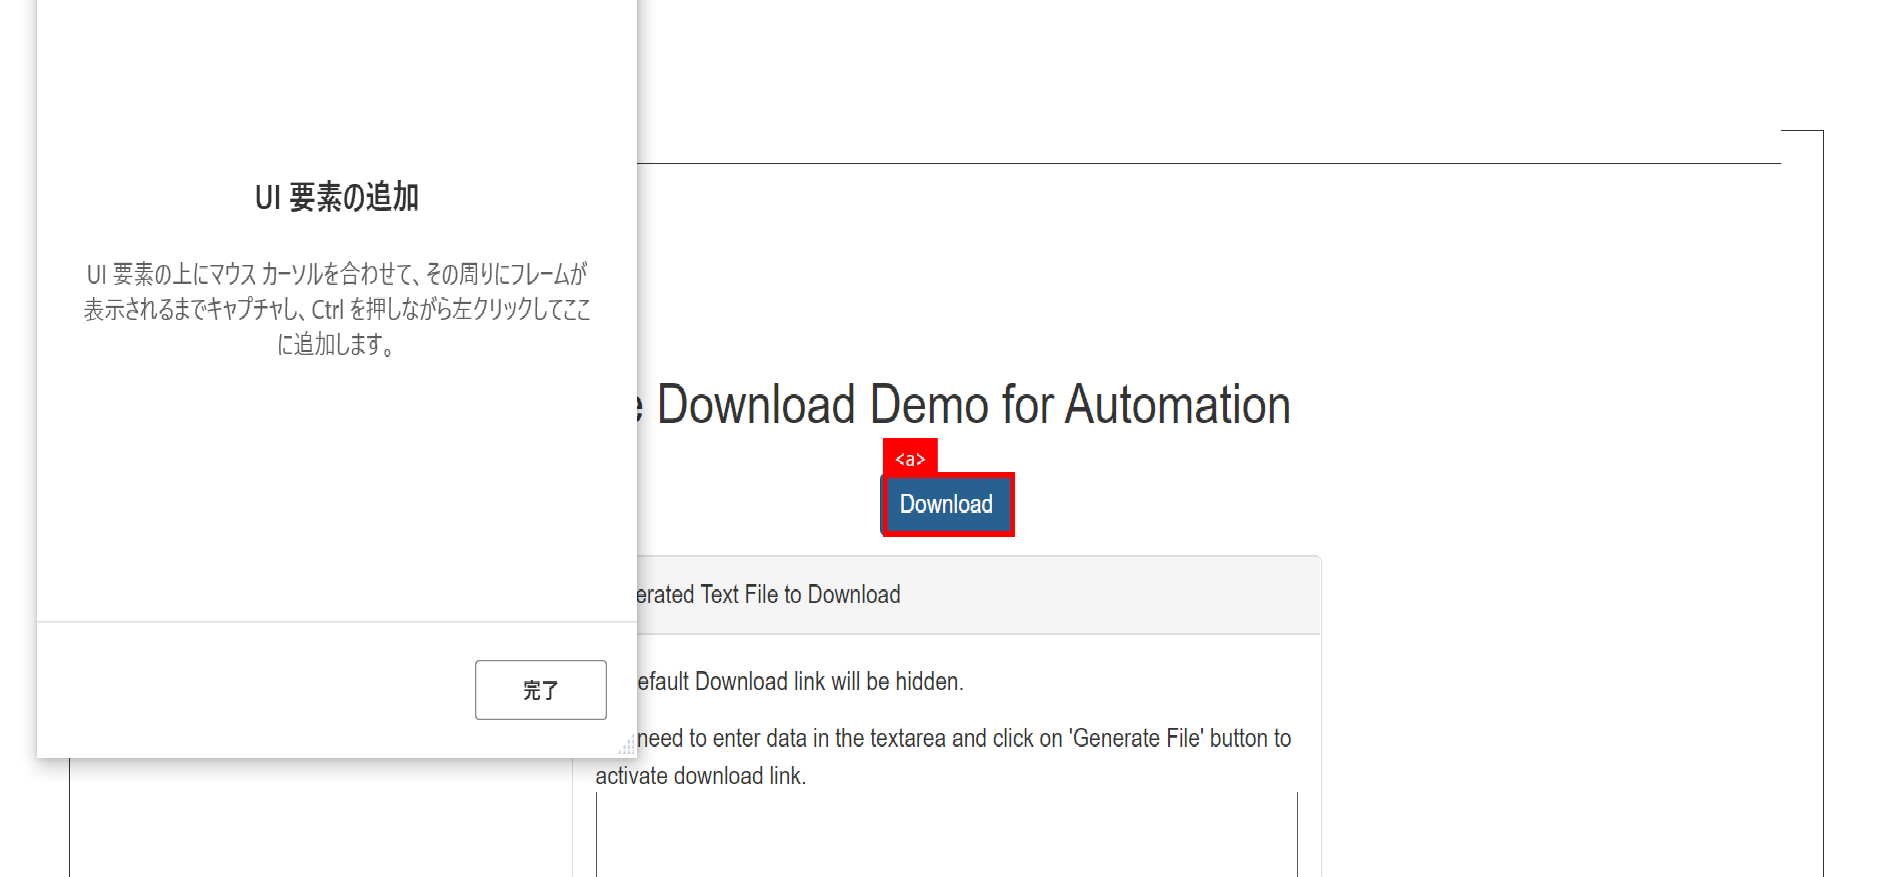Click the word 'Automation' in the heading
Screen dimensions: 1893x877
tap(1177, 406)
